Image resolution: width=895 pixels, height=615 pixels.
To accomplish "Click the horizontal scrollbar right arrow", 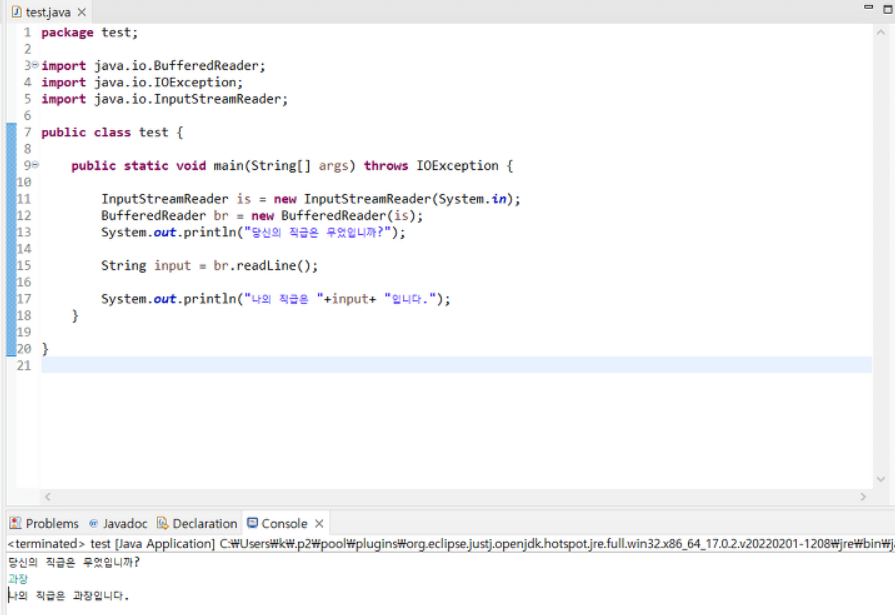I will (863, 497).
